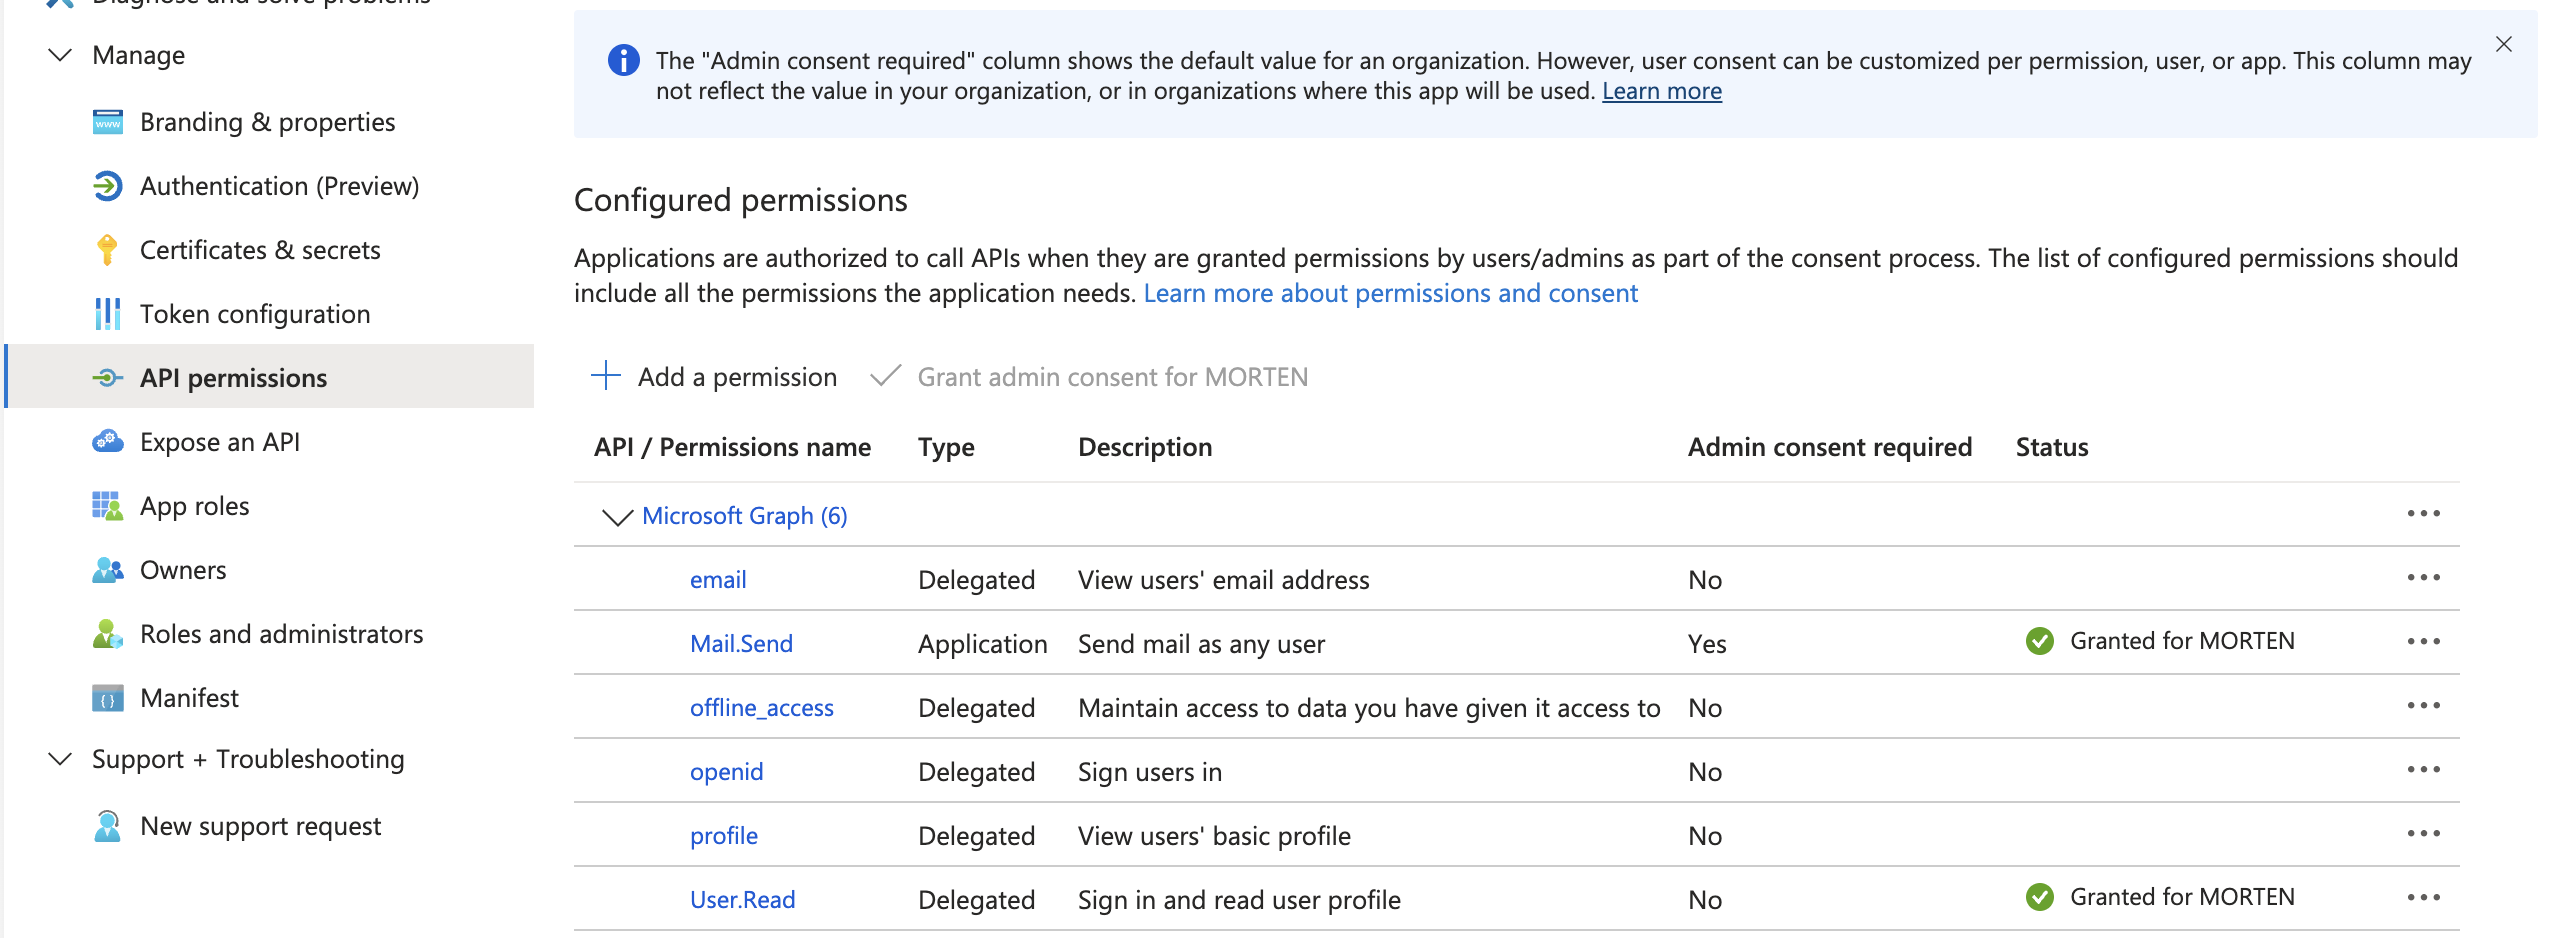Click 'Yes' admin consent value
This screenshot has height=938, width=2566.
tap(1707, 644)
